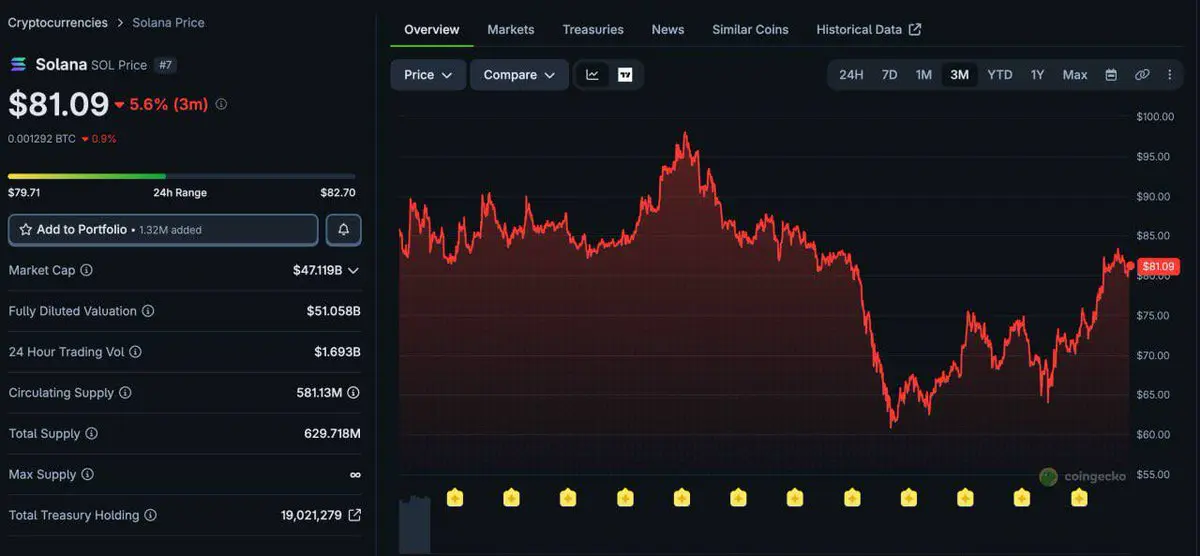The width and height of the screenshot is (1200, 556).
Task: Switch to line chart view icon
Action: point(592,75)
